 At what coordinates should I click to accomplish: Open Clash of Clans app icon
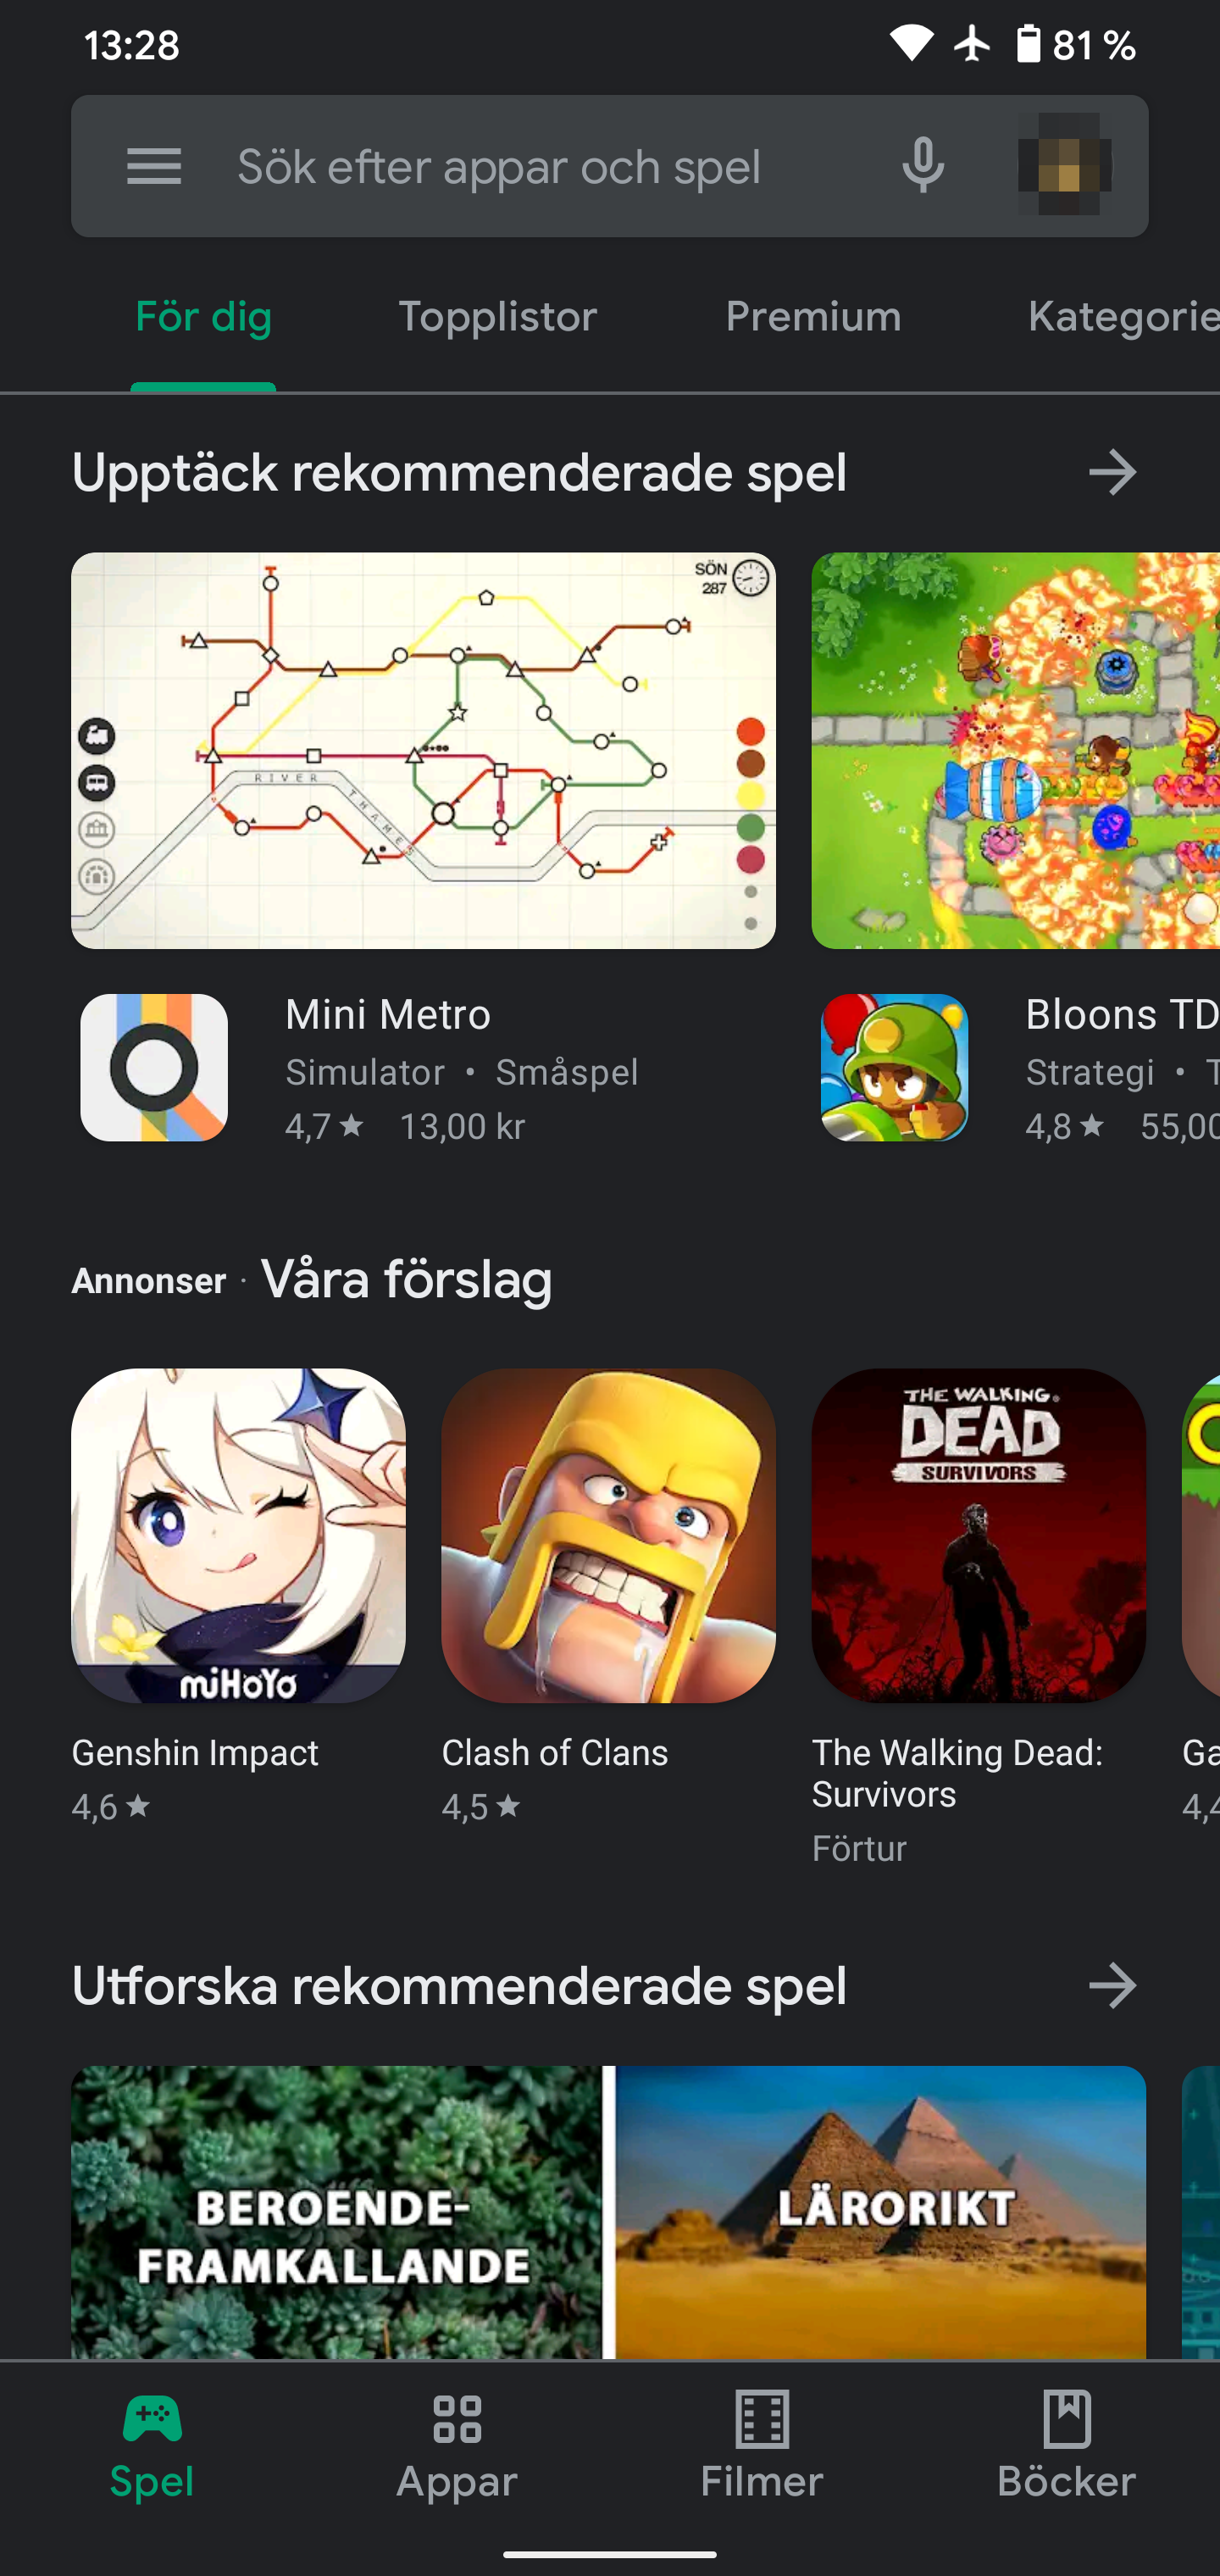pos(608,1535)
